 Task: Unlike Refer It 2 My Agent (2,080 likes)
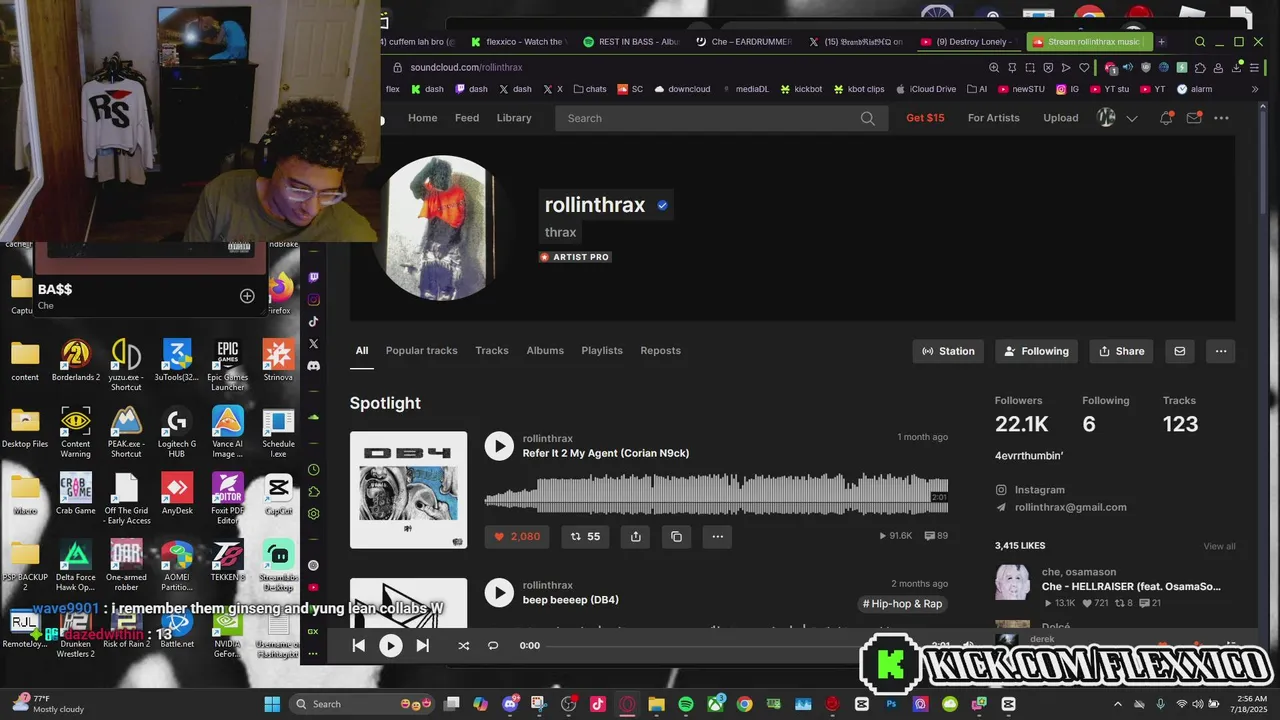tap(517, 537)
